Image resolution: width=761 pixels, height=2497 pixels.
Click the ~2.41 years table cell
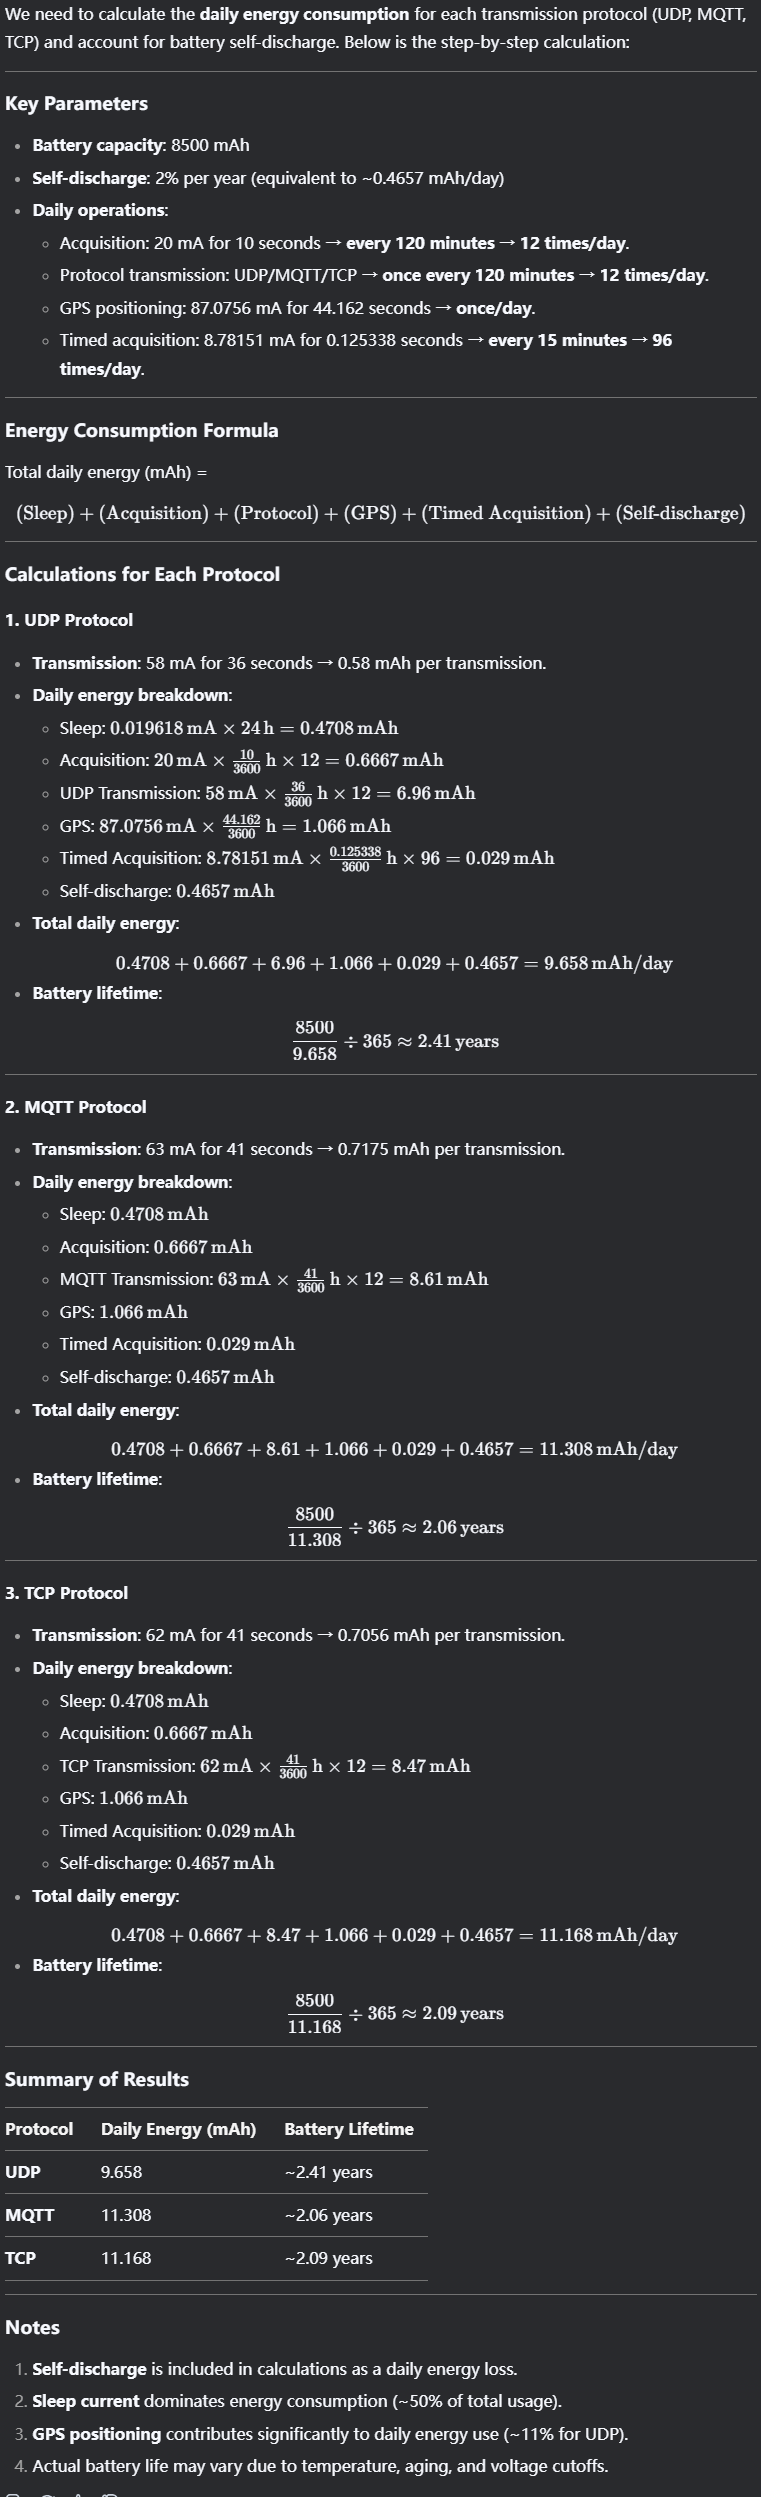328,2172
